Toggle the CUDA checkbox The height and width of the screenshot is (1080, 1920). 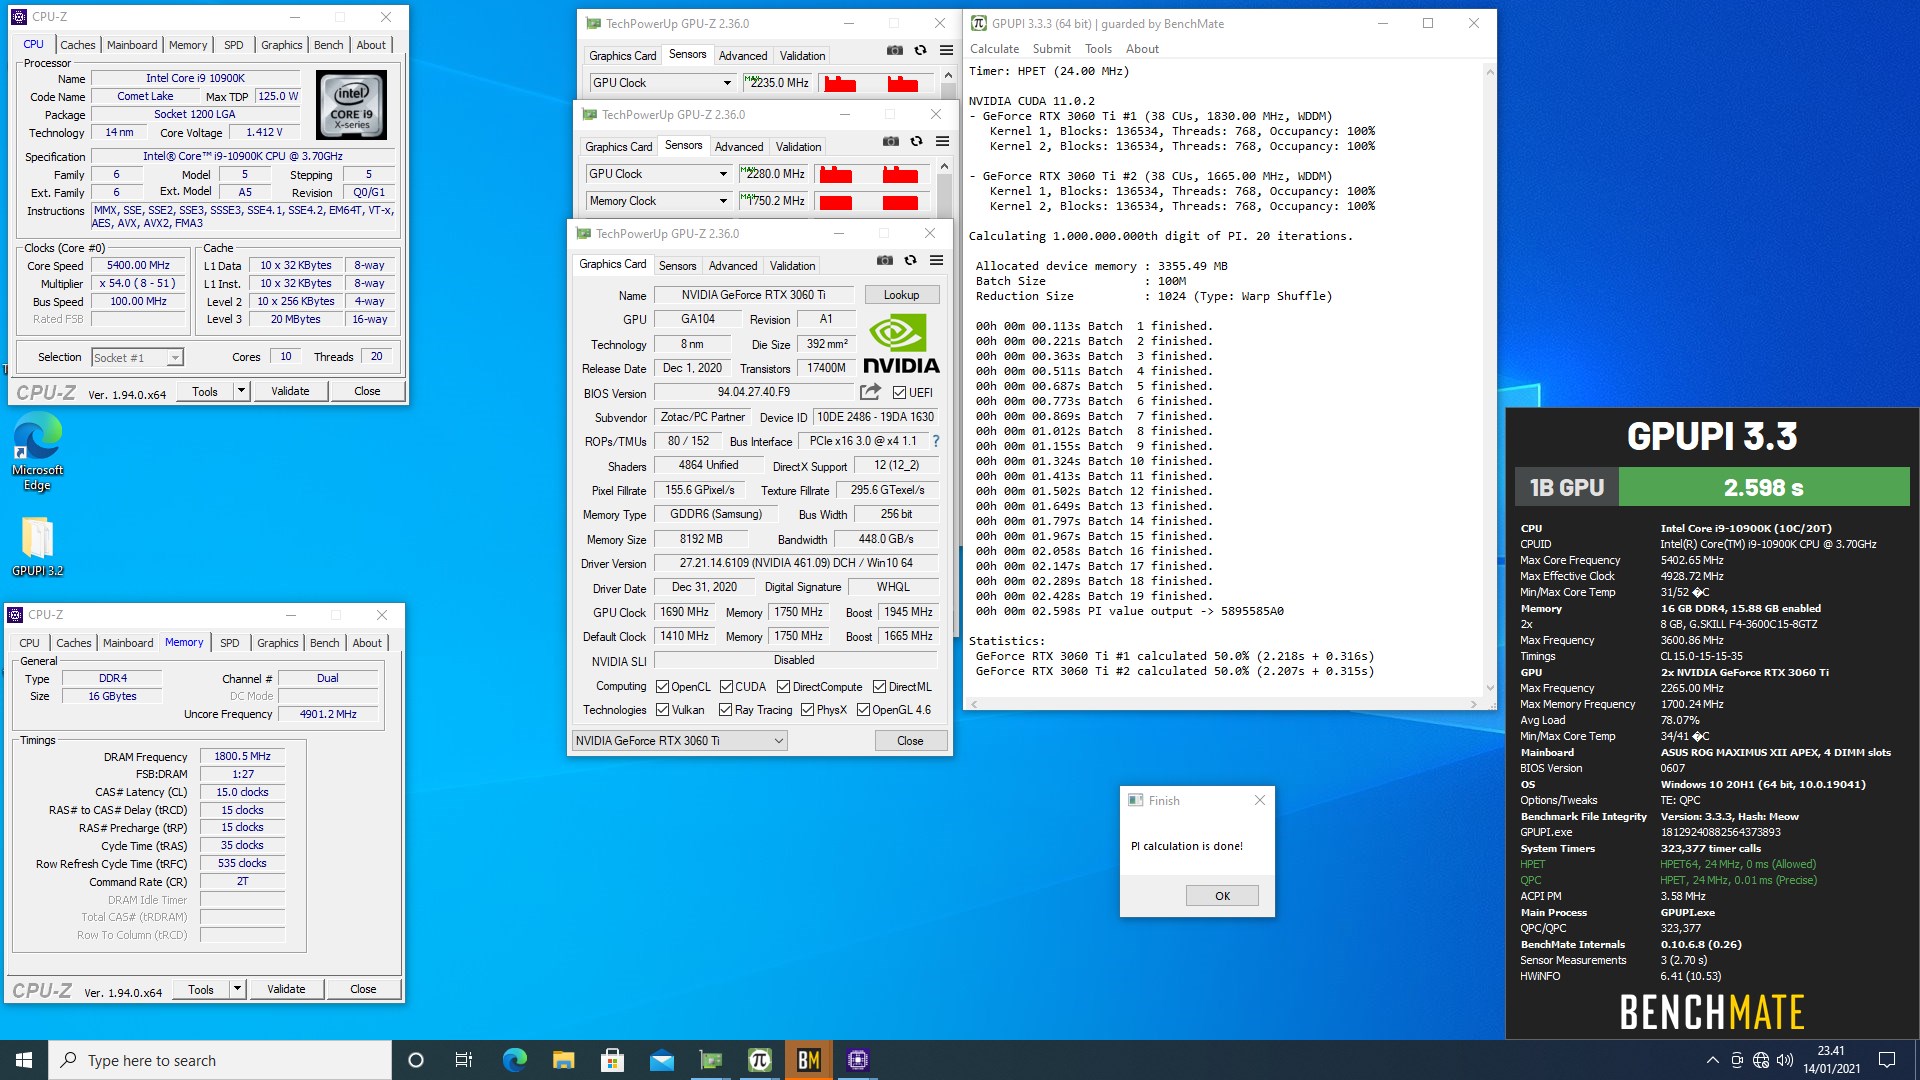pyautogui.click(x=725, y=687)
